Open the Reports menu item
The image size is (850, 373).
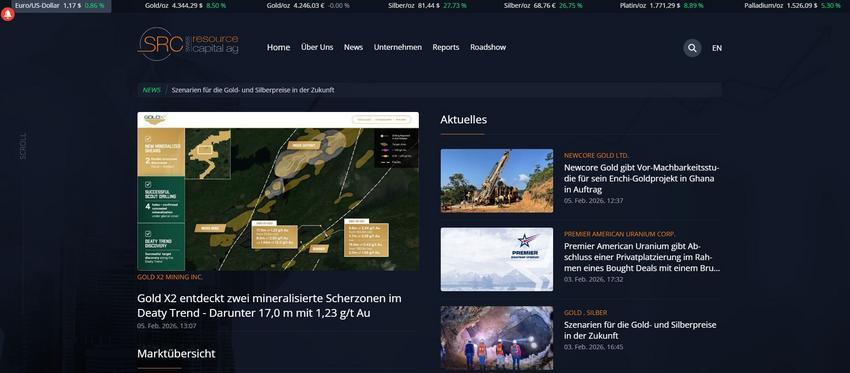point(446,47)
